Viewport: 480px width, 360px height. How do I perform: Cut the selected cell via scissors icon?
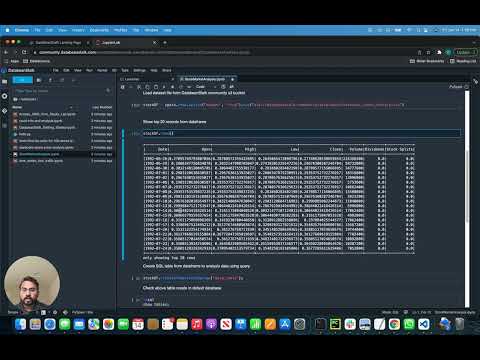(x=139, y=87)
